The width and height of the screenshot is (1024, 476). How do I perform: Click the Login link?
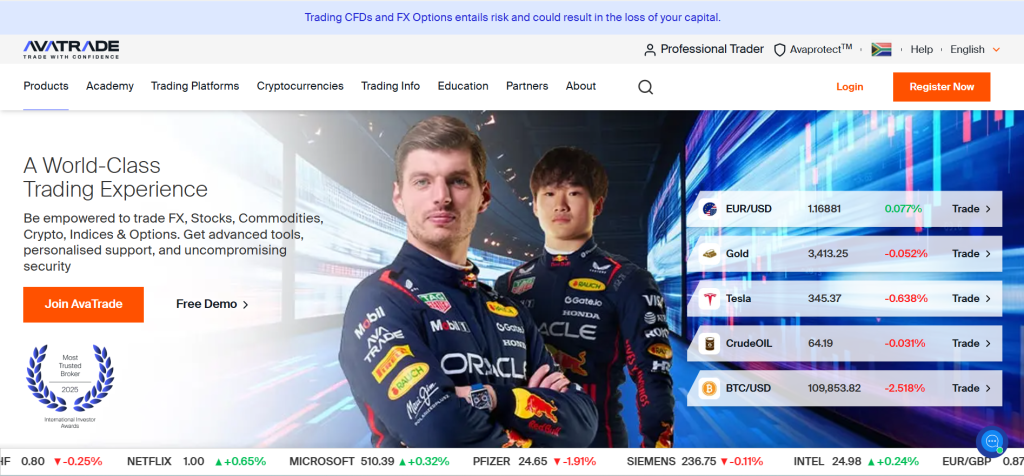point(849,87)
